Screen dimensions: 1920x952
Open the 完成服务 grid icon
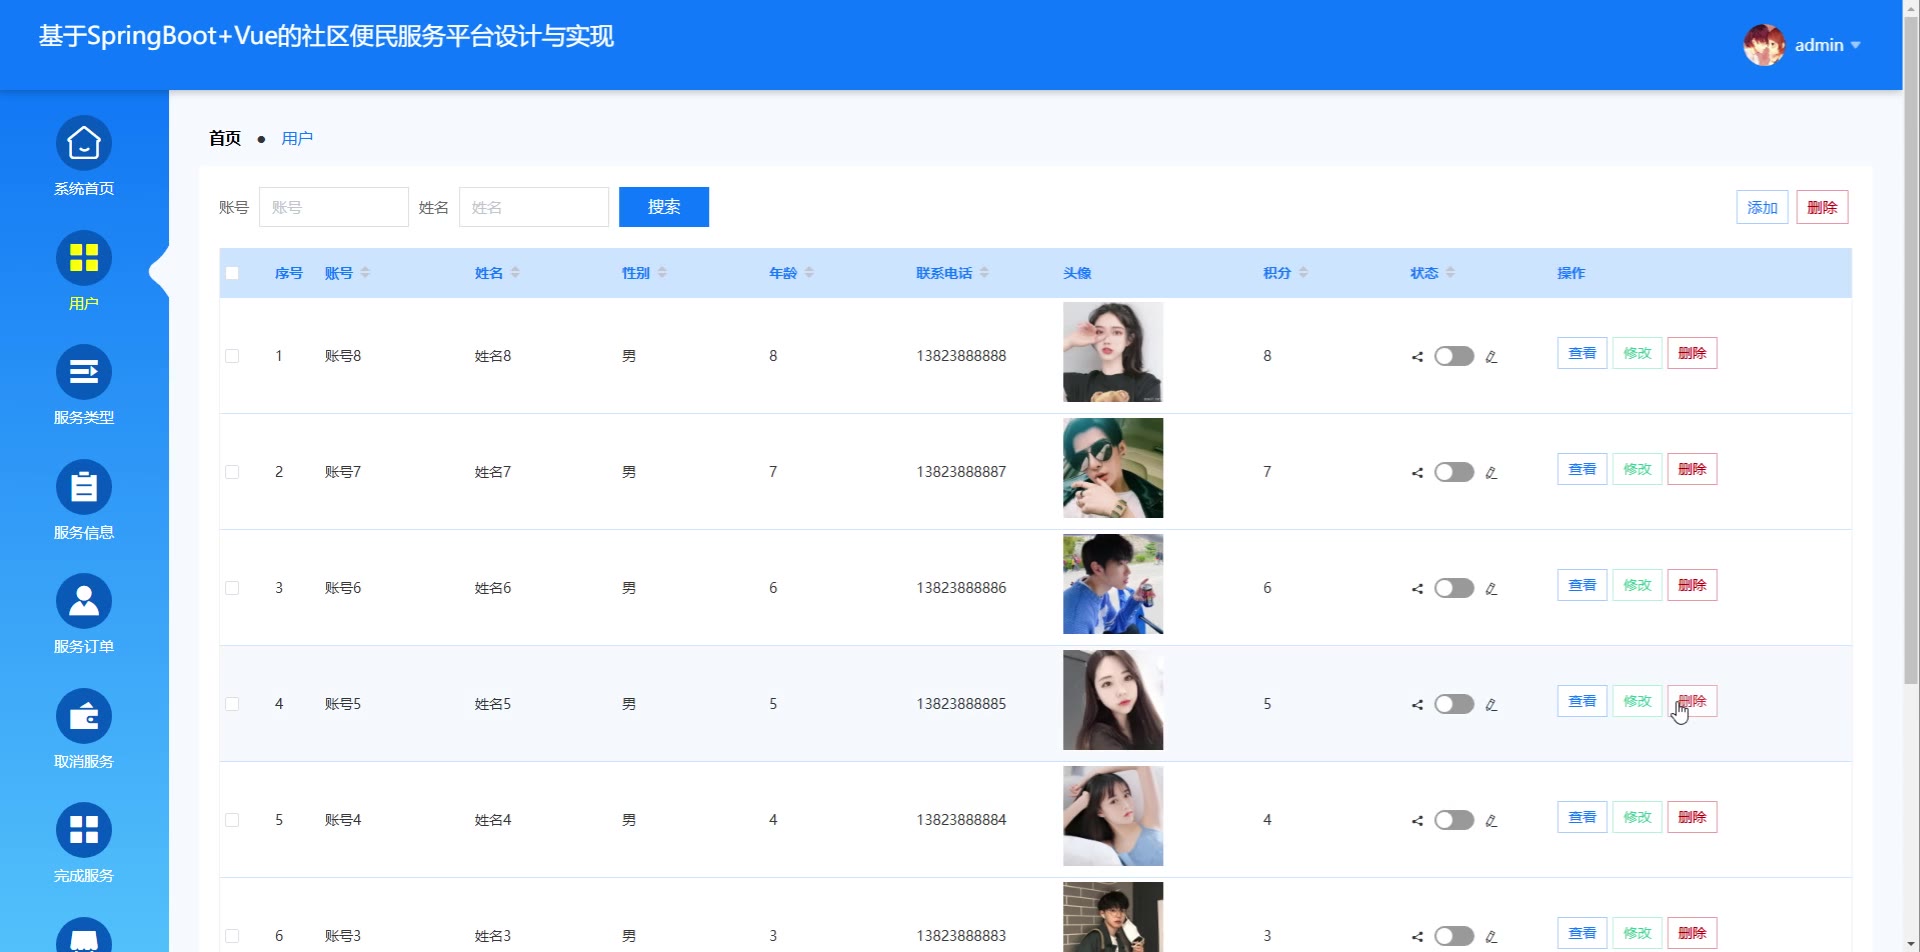tap(84, 830)
